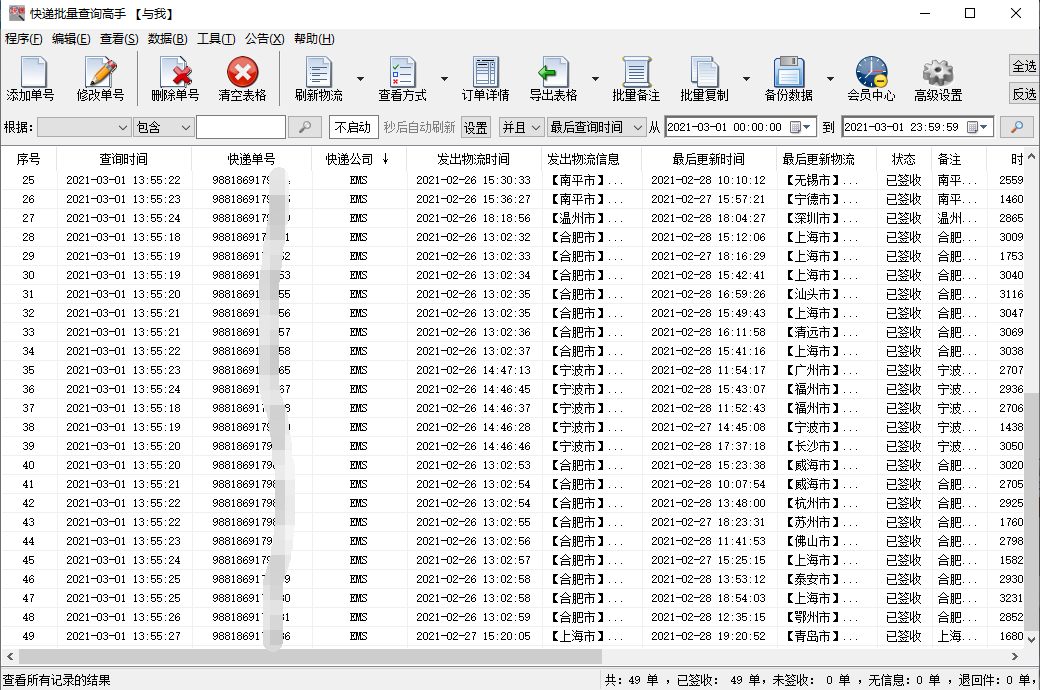This screenshot has width=1040, height=690.
Task: Click the 批量复制 batch copy icon
Action: coord(704,78)
